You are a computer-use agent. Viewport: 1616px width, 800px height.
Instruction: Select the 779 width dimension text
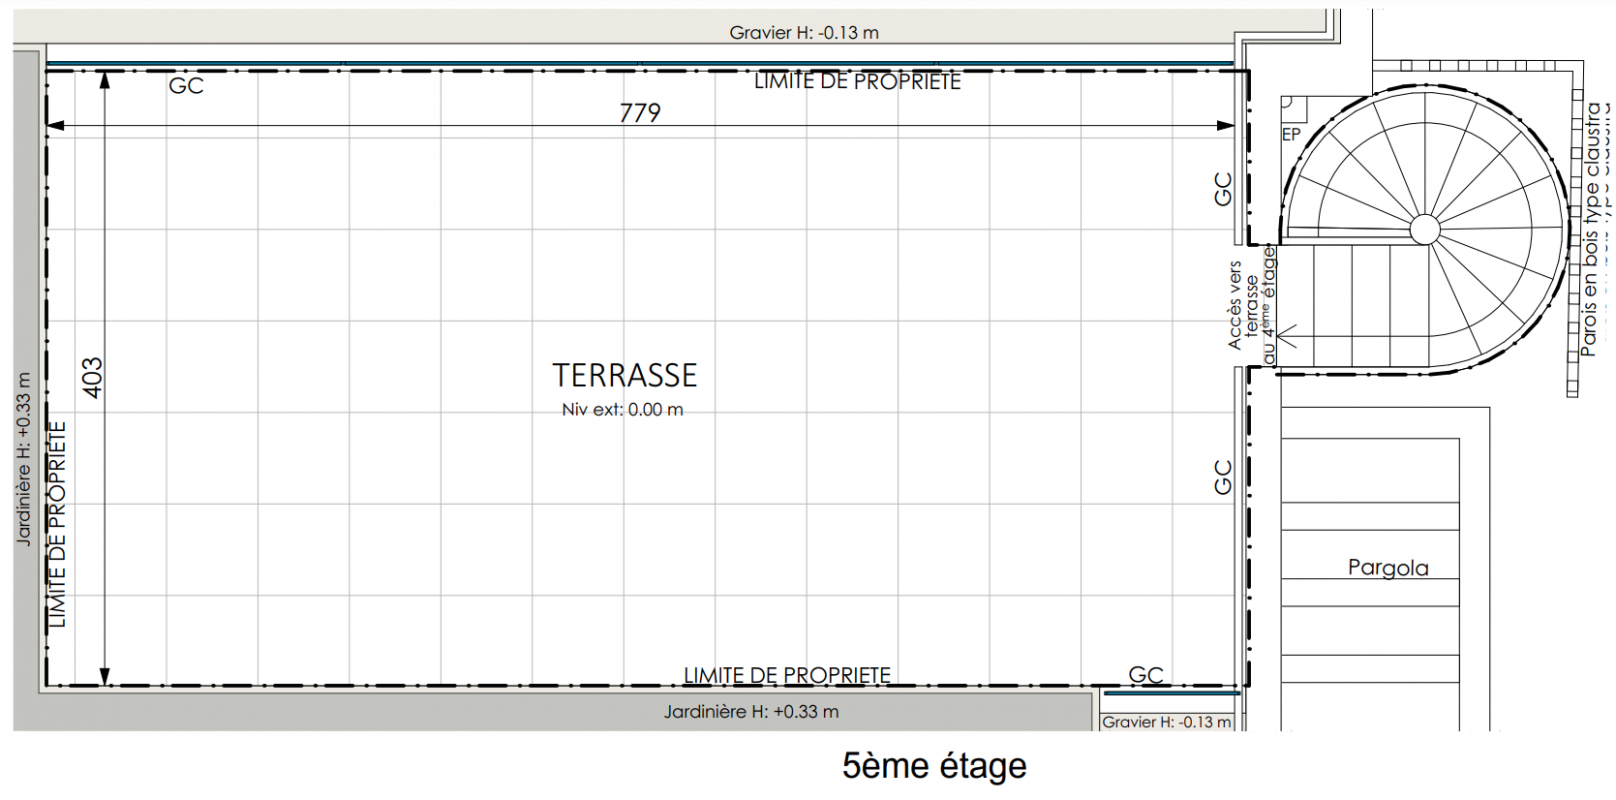pos(640,113)
